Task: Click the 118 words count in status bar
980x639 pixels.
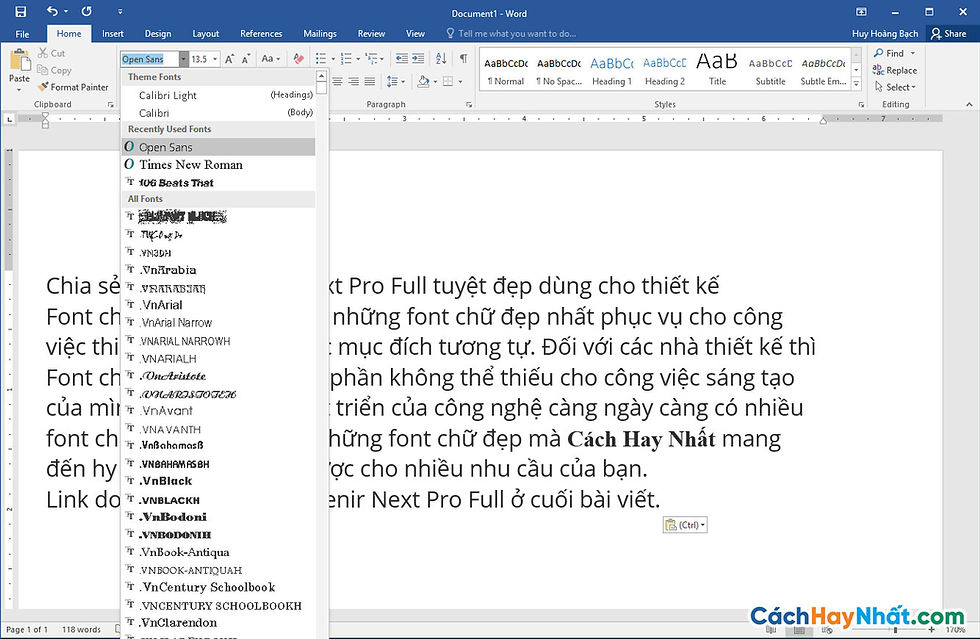Action: (81, 630)
